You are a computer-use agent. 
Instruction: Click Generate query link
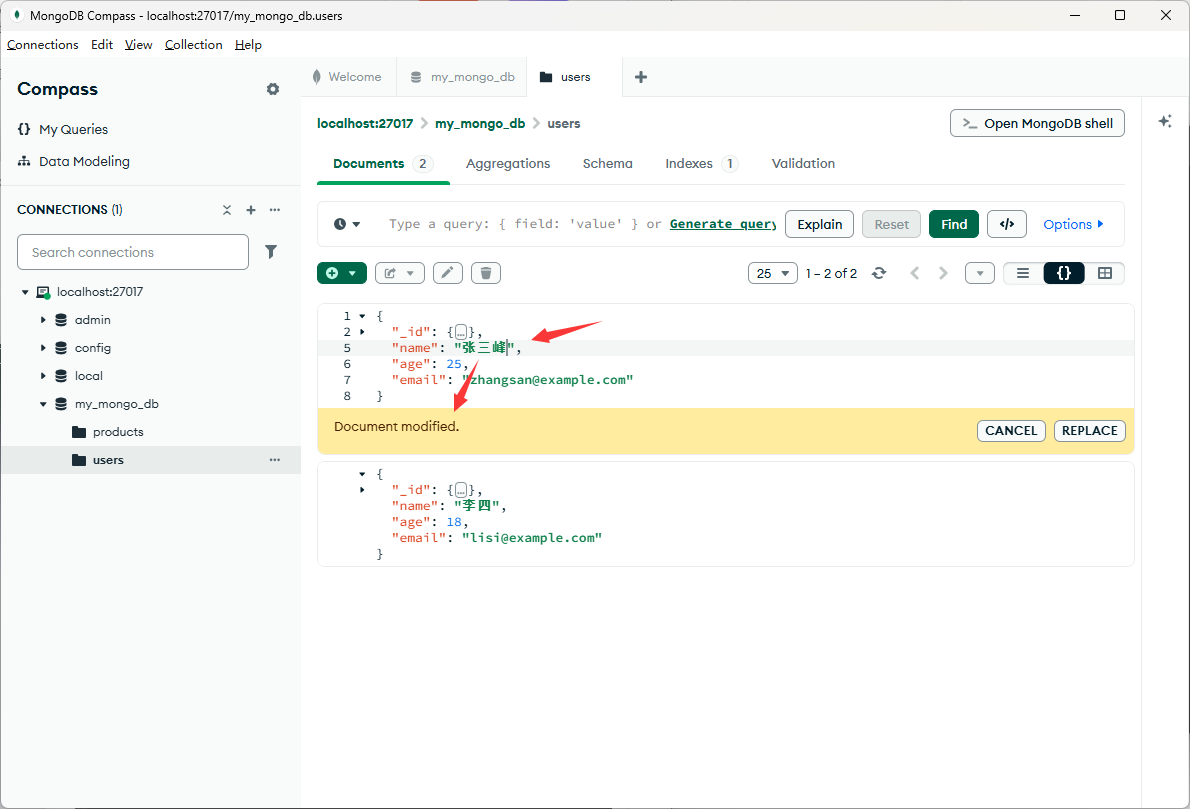(x=722, y=224)
